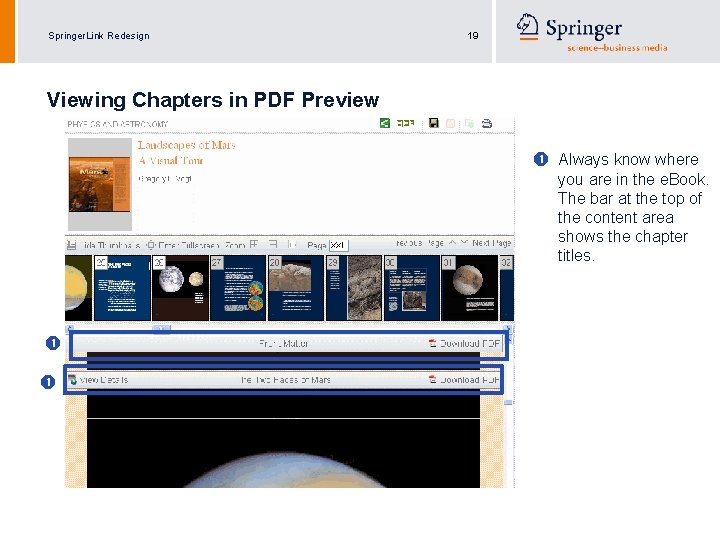
Task: Click the Enter Fullscreen icon
Action: click(151, 245)
